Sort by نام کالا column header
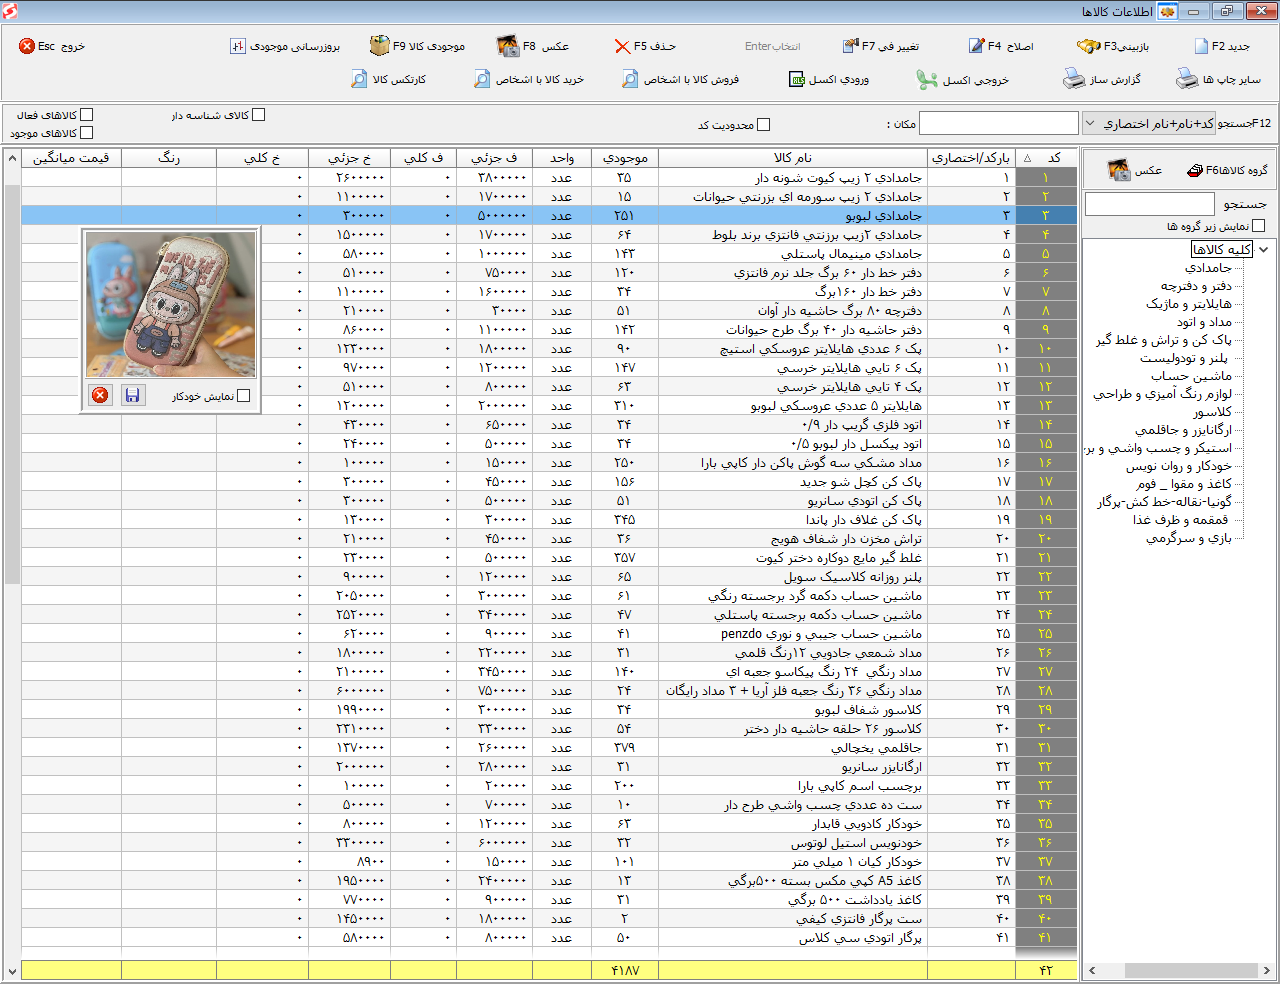This screenshot has height=984, width=1280. pyautogui.click(x=793, y=158)
